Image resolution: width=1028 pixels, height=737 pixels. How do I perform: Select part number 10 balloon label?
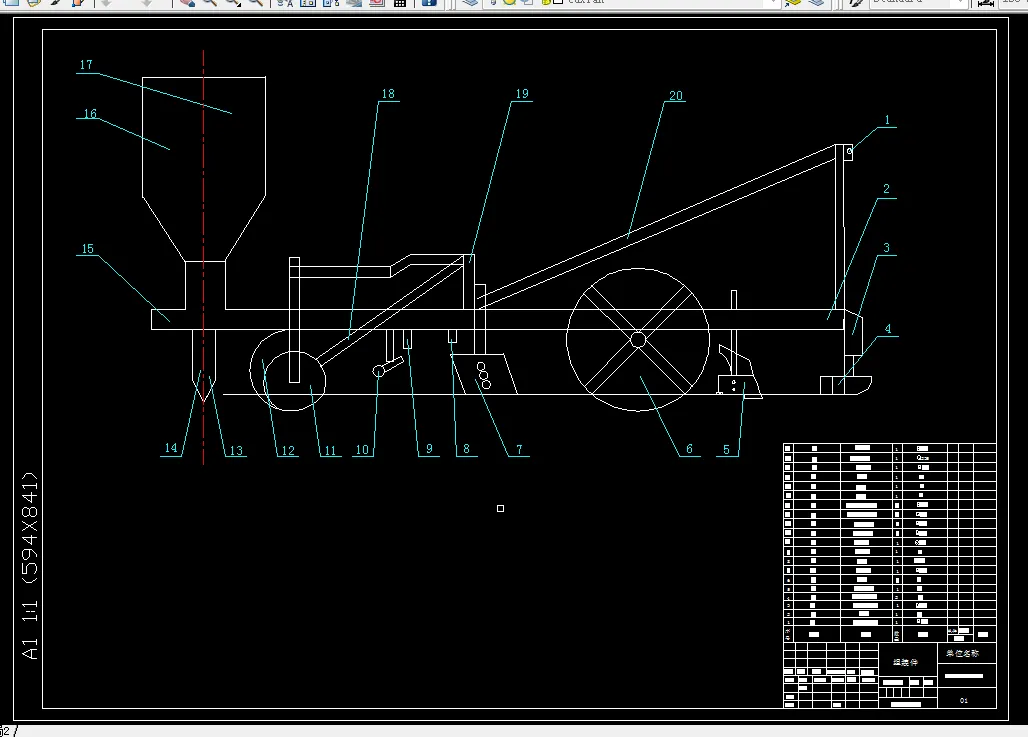362,450
